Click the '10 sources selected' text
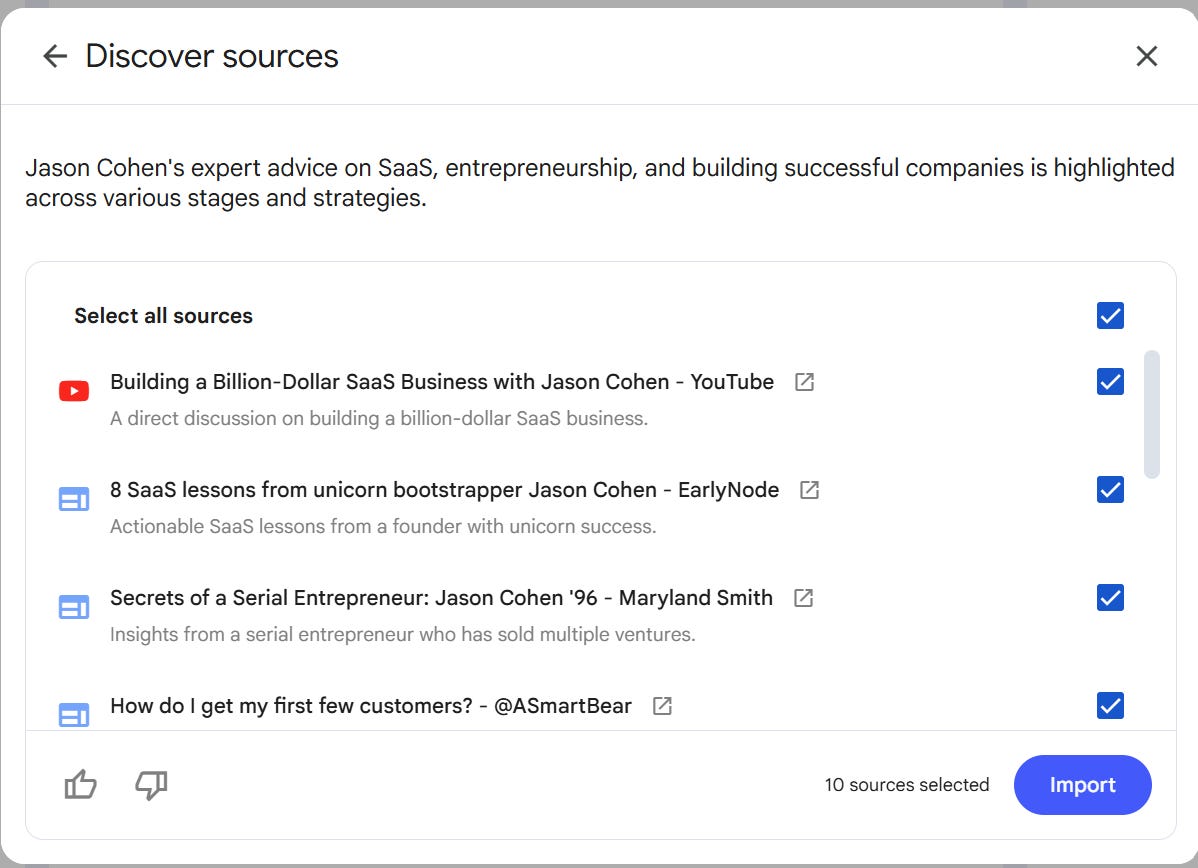Image resolution: width=1198 pixels, height=868 pixels. [907, 785]
